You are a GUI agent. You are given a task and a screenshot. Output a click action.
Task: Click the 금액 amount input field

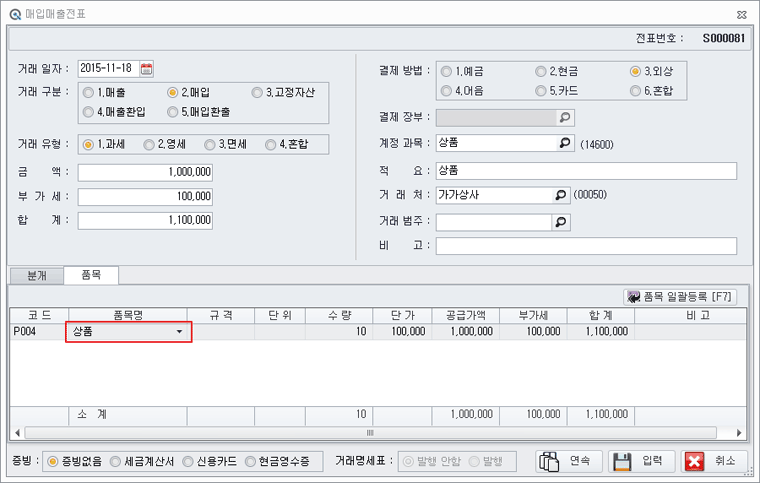click(x=145, y=171)
